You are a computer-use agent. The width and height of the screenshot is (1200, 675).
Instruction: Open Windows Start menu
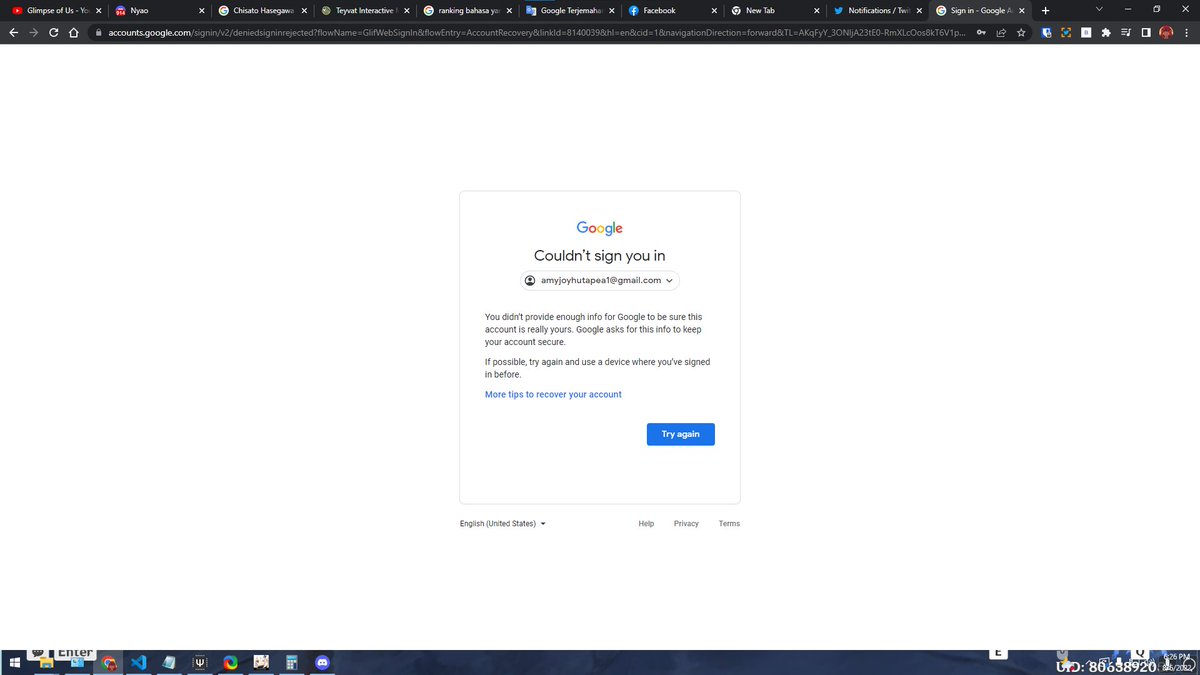click(x=15, y=663)
